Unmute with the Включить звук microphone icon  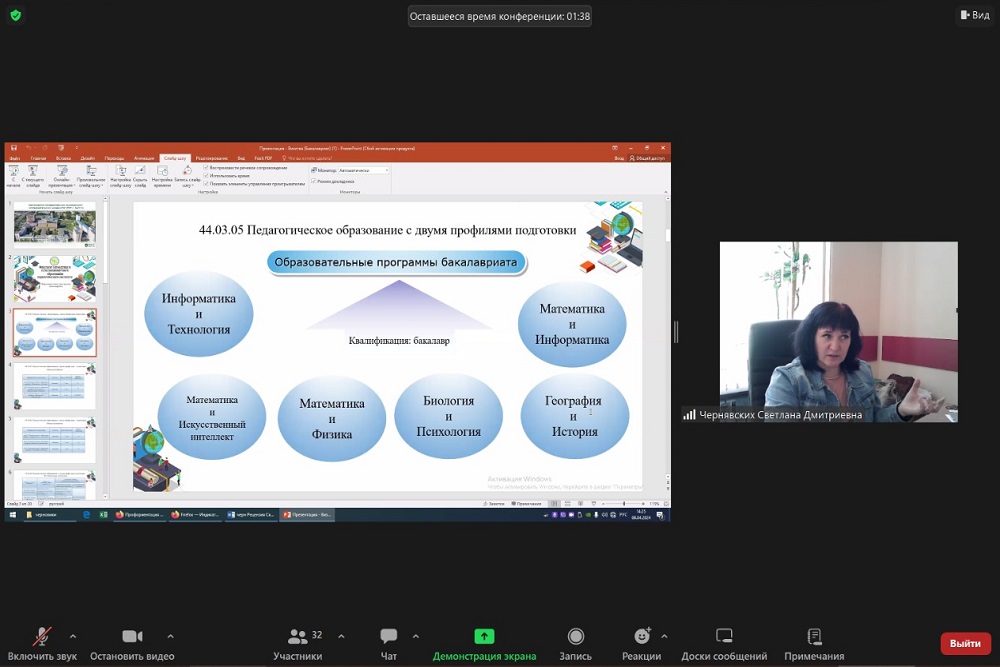tap(42, 636)
